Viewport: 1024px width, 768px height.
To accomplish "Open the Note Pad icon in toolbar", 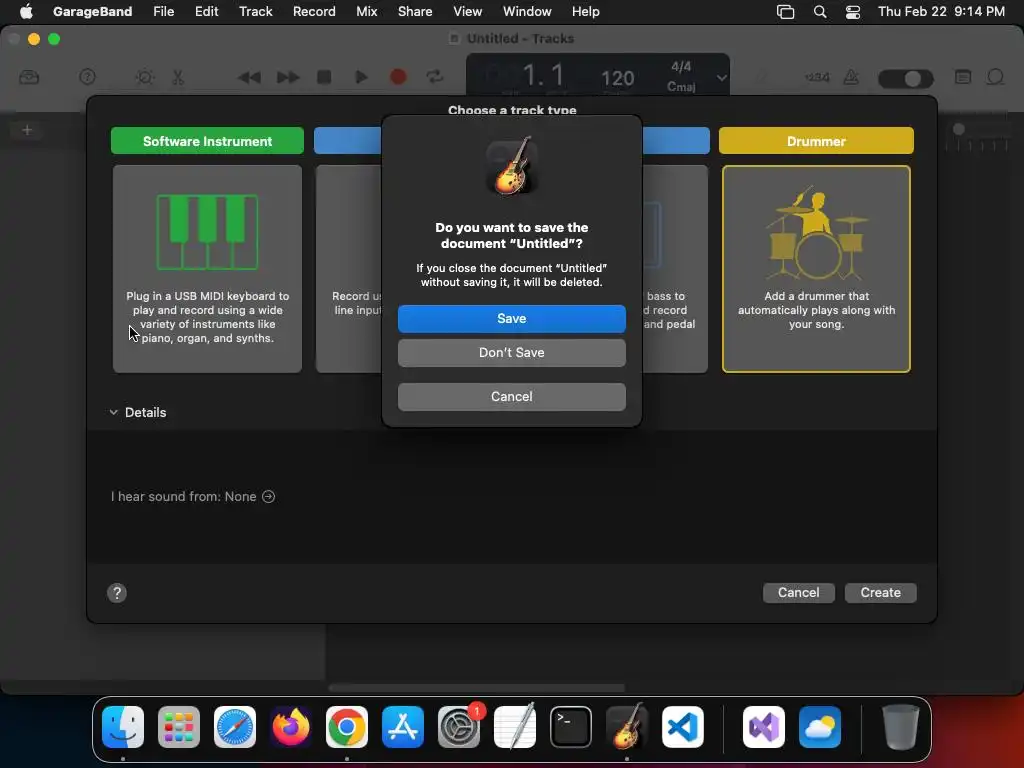I will tap(963, 77).
